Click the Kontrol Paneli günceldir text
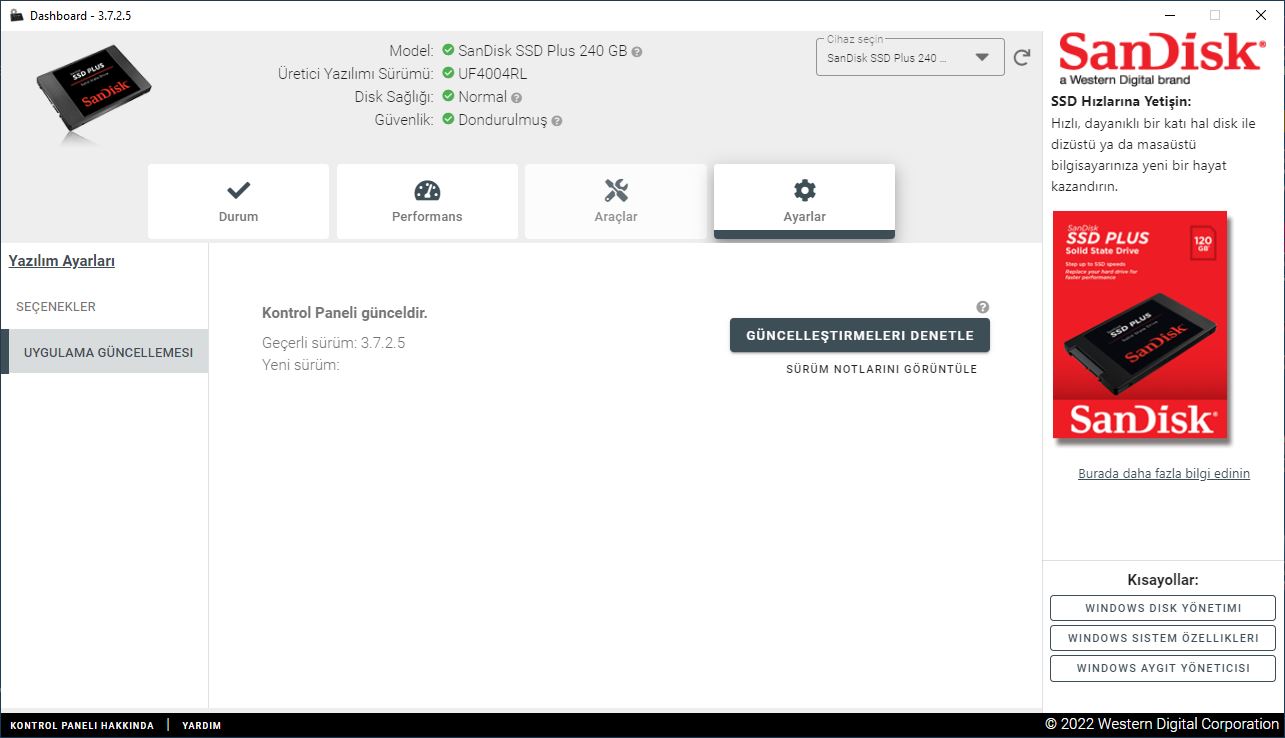 click(x=345, y=313)
